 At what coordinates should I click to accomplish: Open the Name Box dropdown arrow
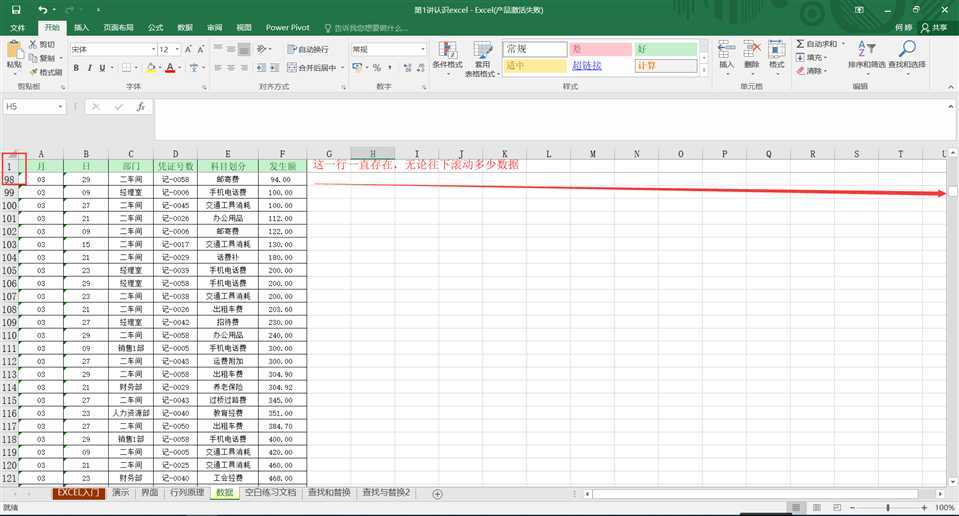click(60, 107)
